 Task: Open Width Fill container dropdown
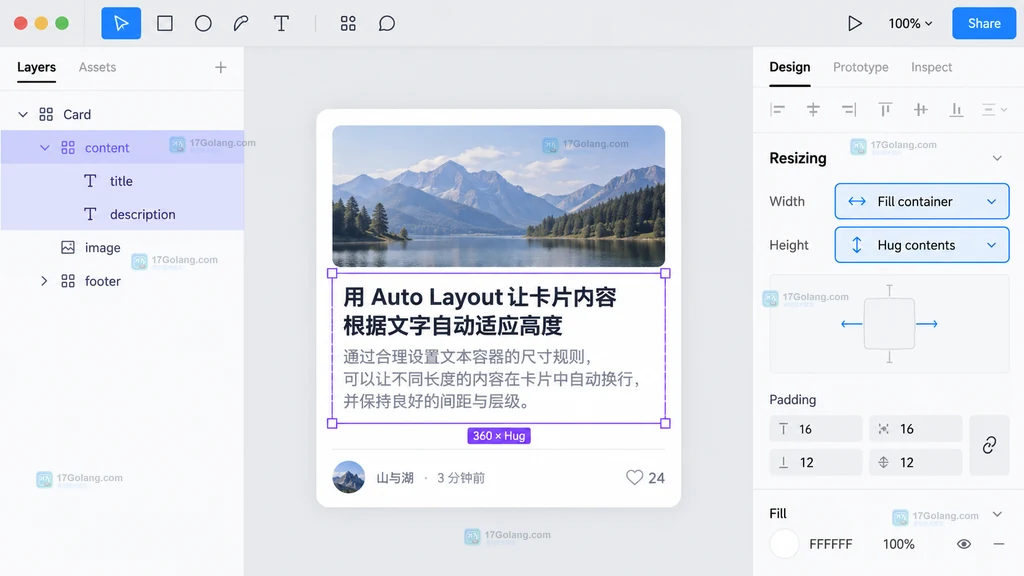click(921, 201)
